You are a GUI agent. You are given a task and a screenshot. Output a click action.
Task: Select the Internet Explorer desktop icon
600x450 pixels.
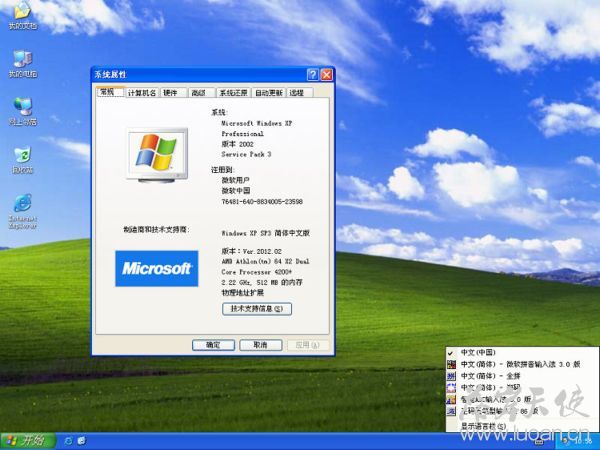23,211
